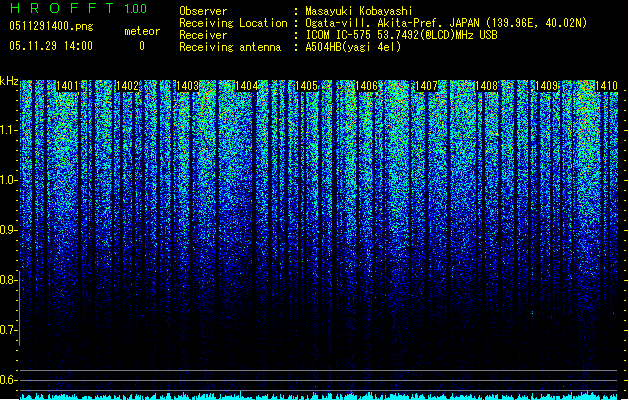
Task: Click the 1406 time marker
Action: tap(366, 86)
